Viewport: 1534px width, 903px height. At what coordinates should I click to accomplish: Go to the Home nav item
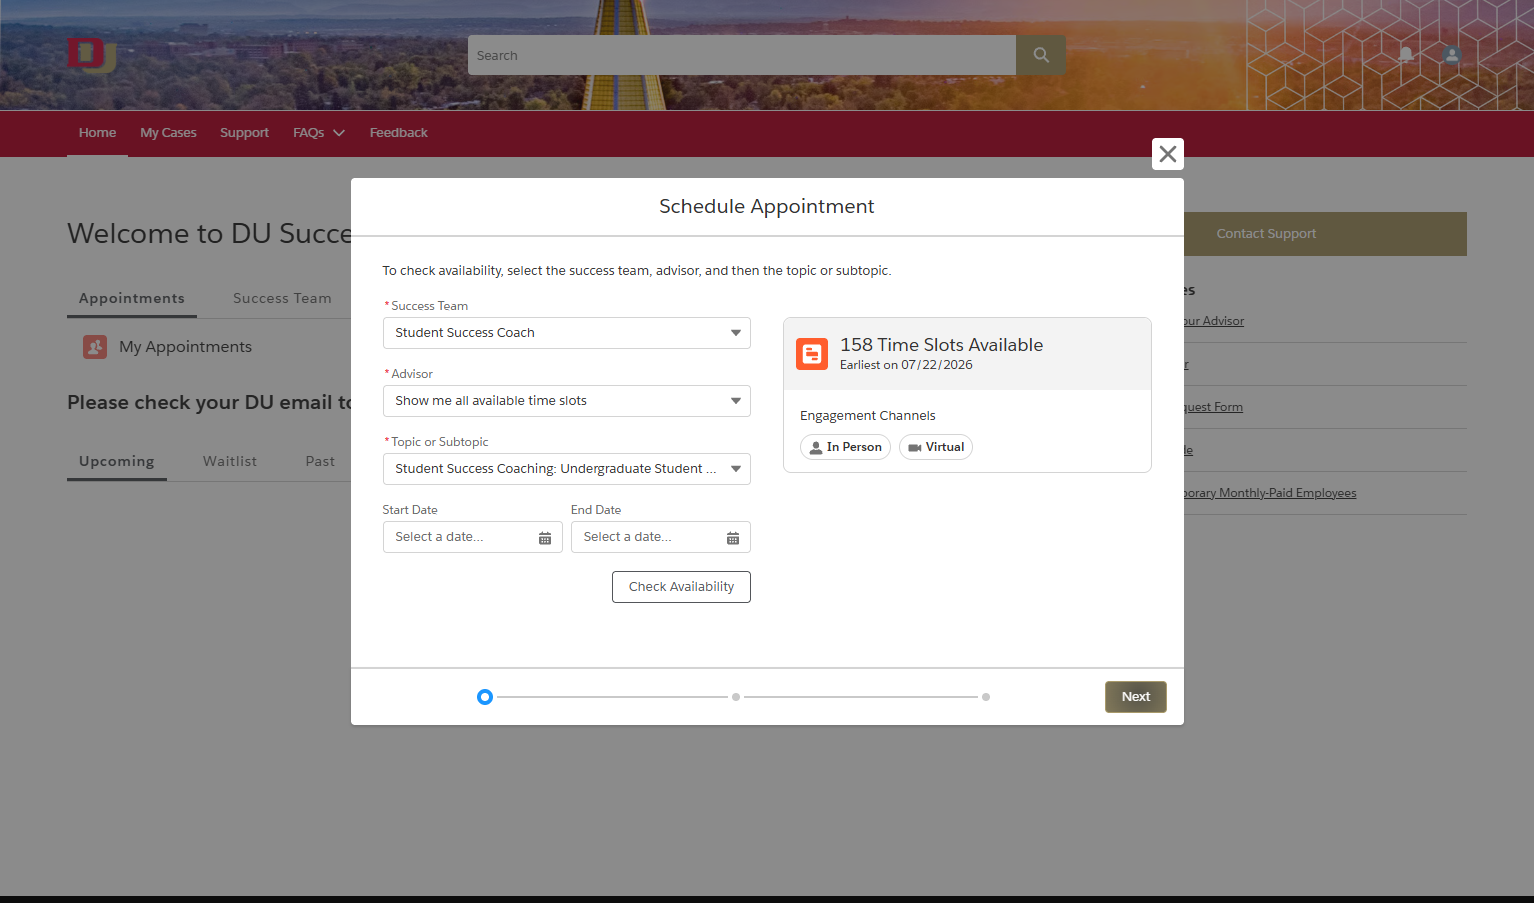[x=97, y=133]
